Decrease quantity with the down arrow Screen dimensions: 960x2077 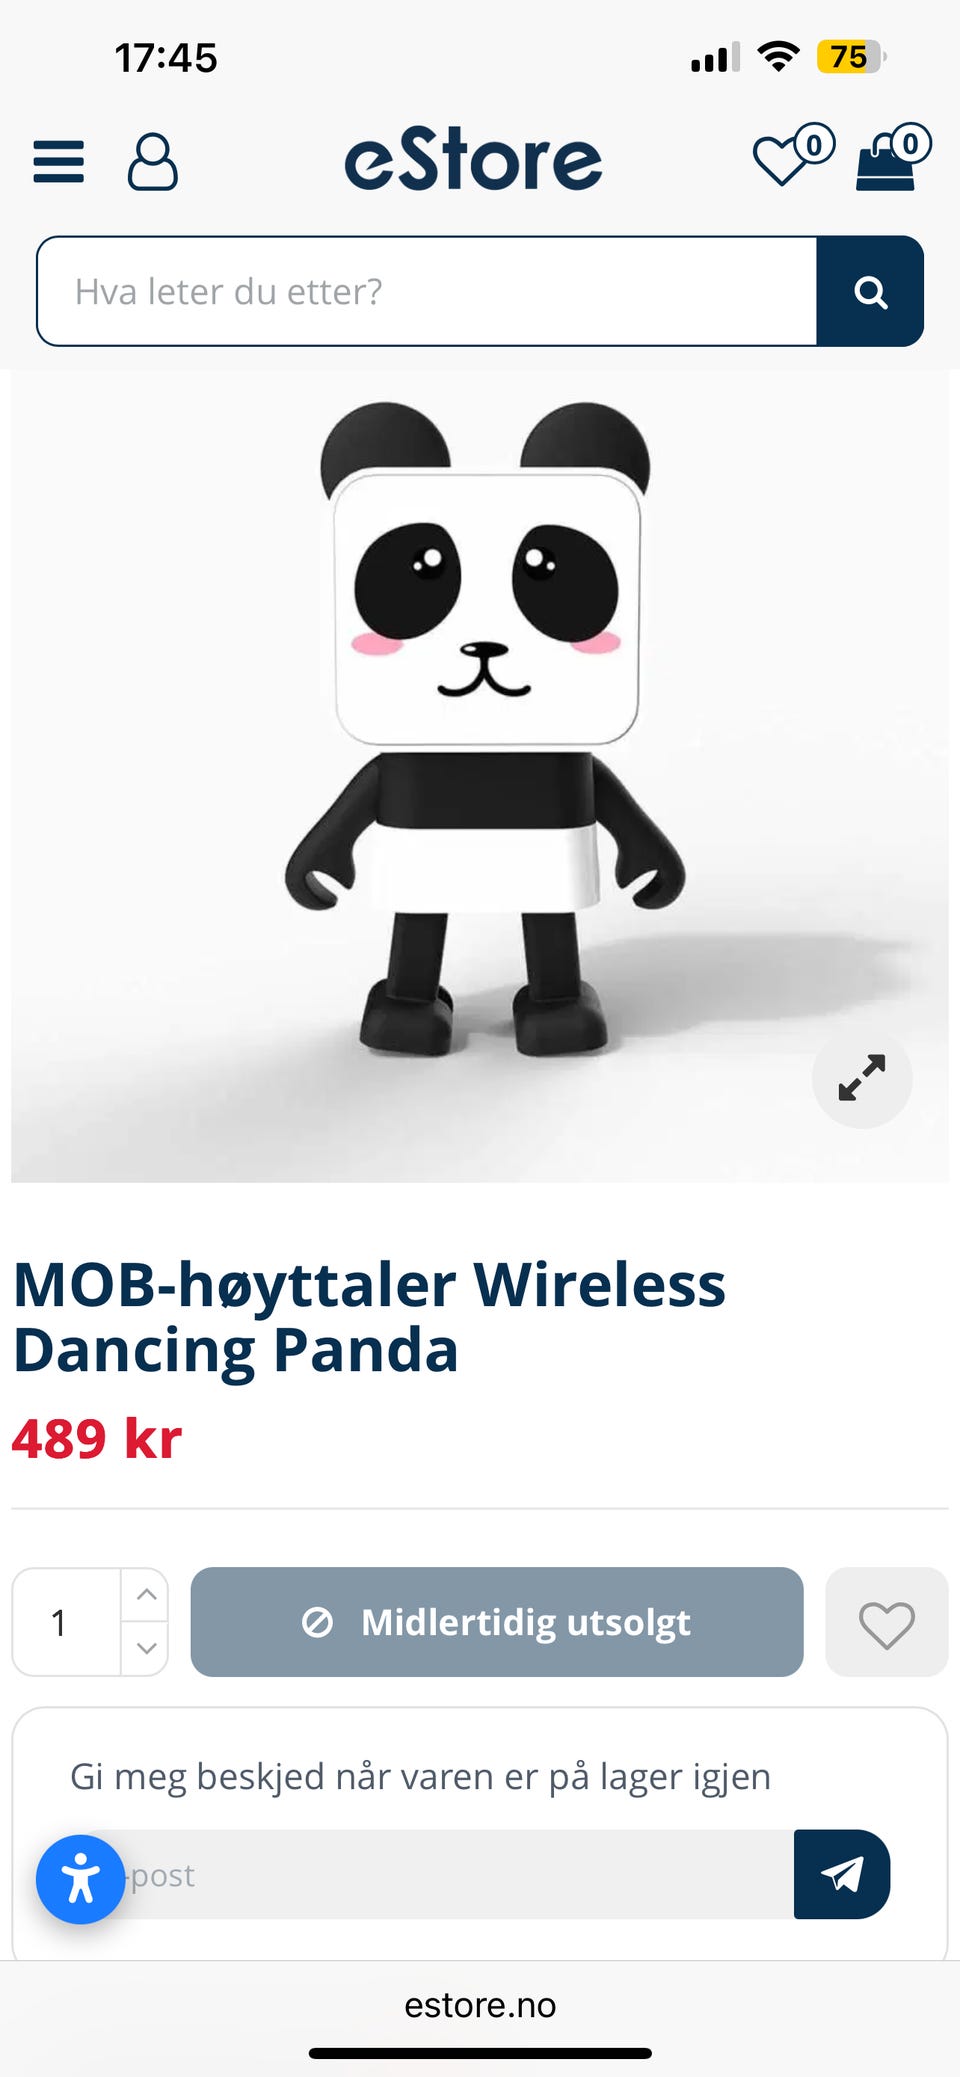click(146, 1648)
